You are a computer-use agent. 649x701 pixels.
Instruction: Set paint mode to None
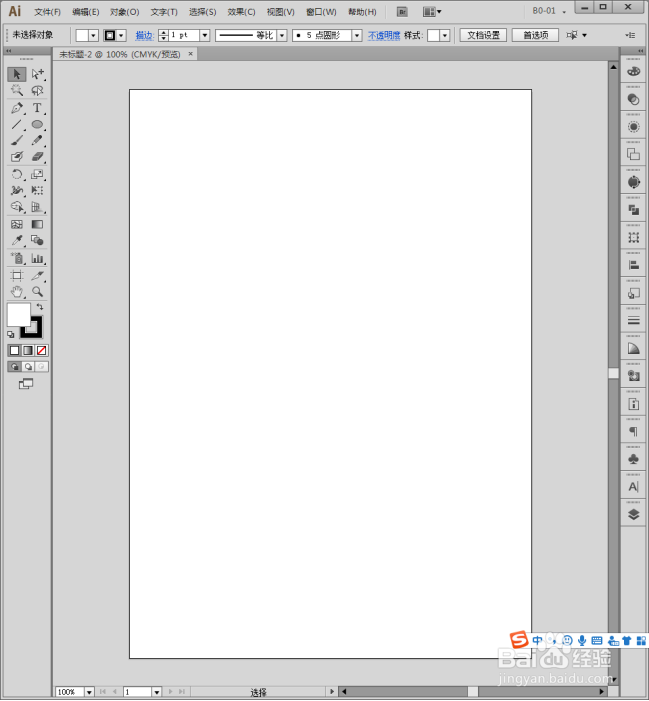point(42,350)
